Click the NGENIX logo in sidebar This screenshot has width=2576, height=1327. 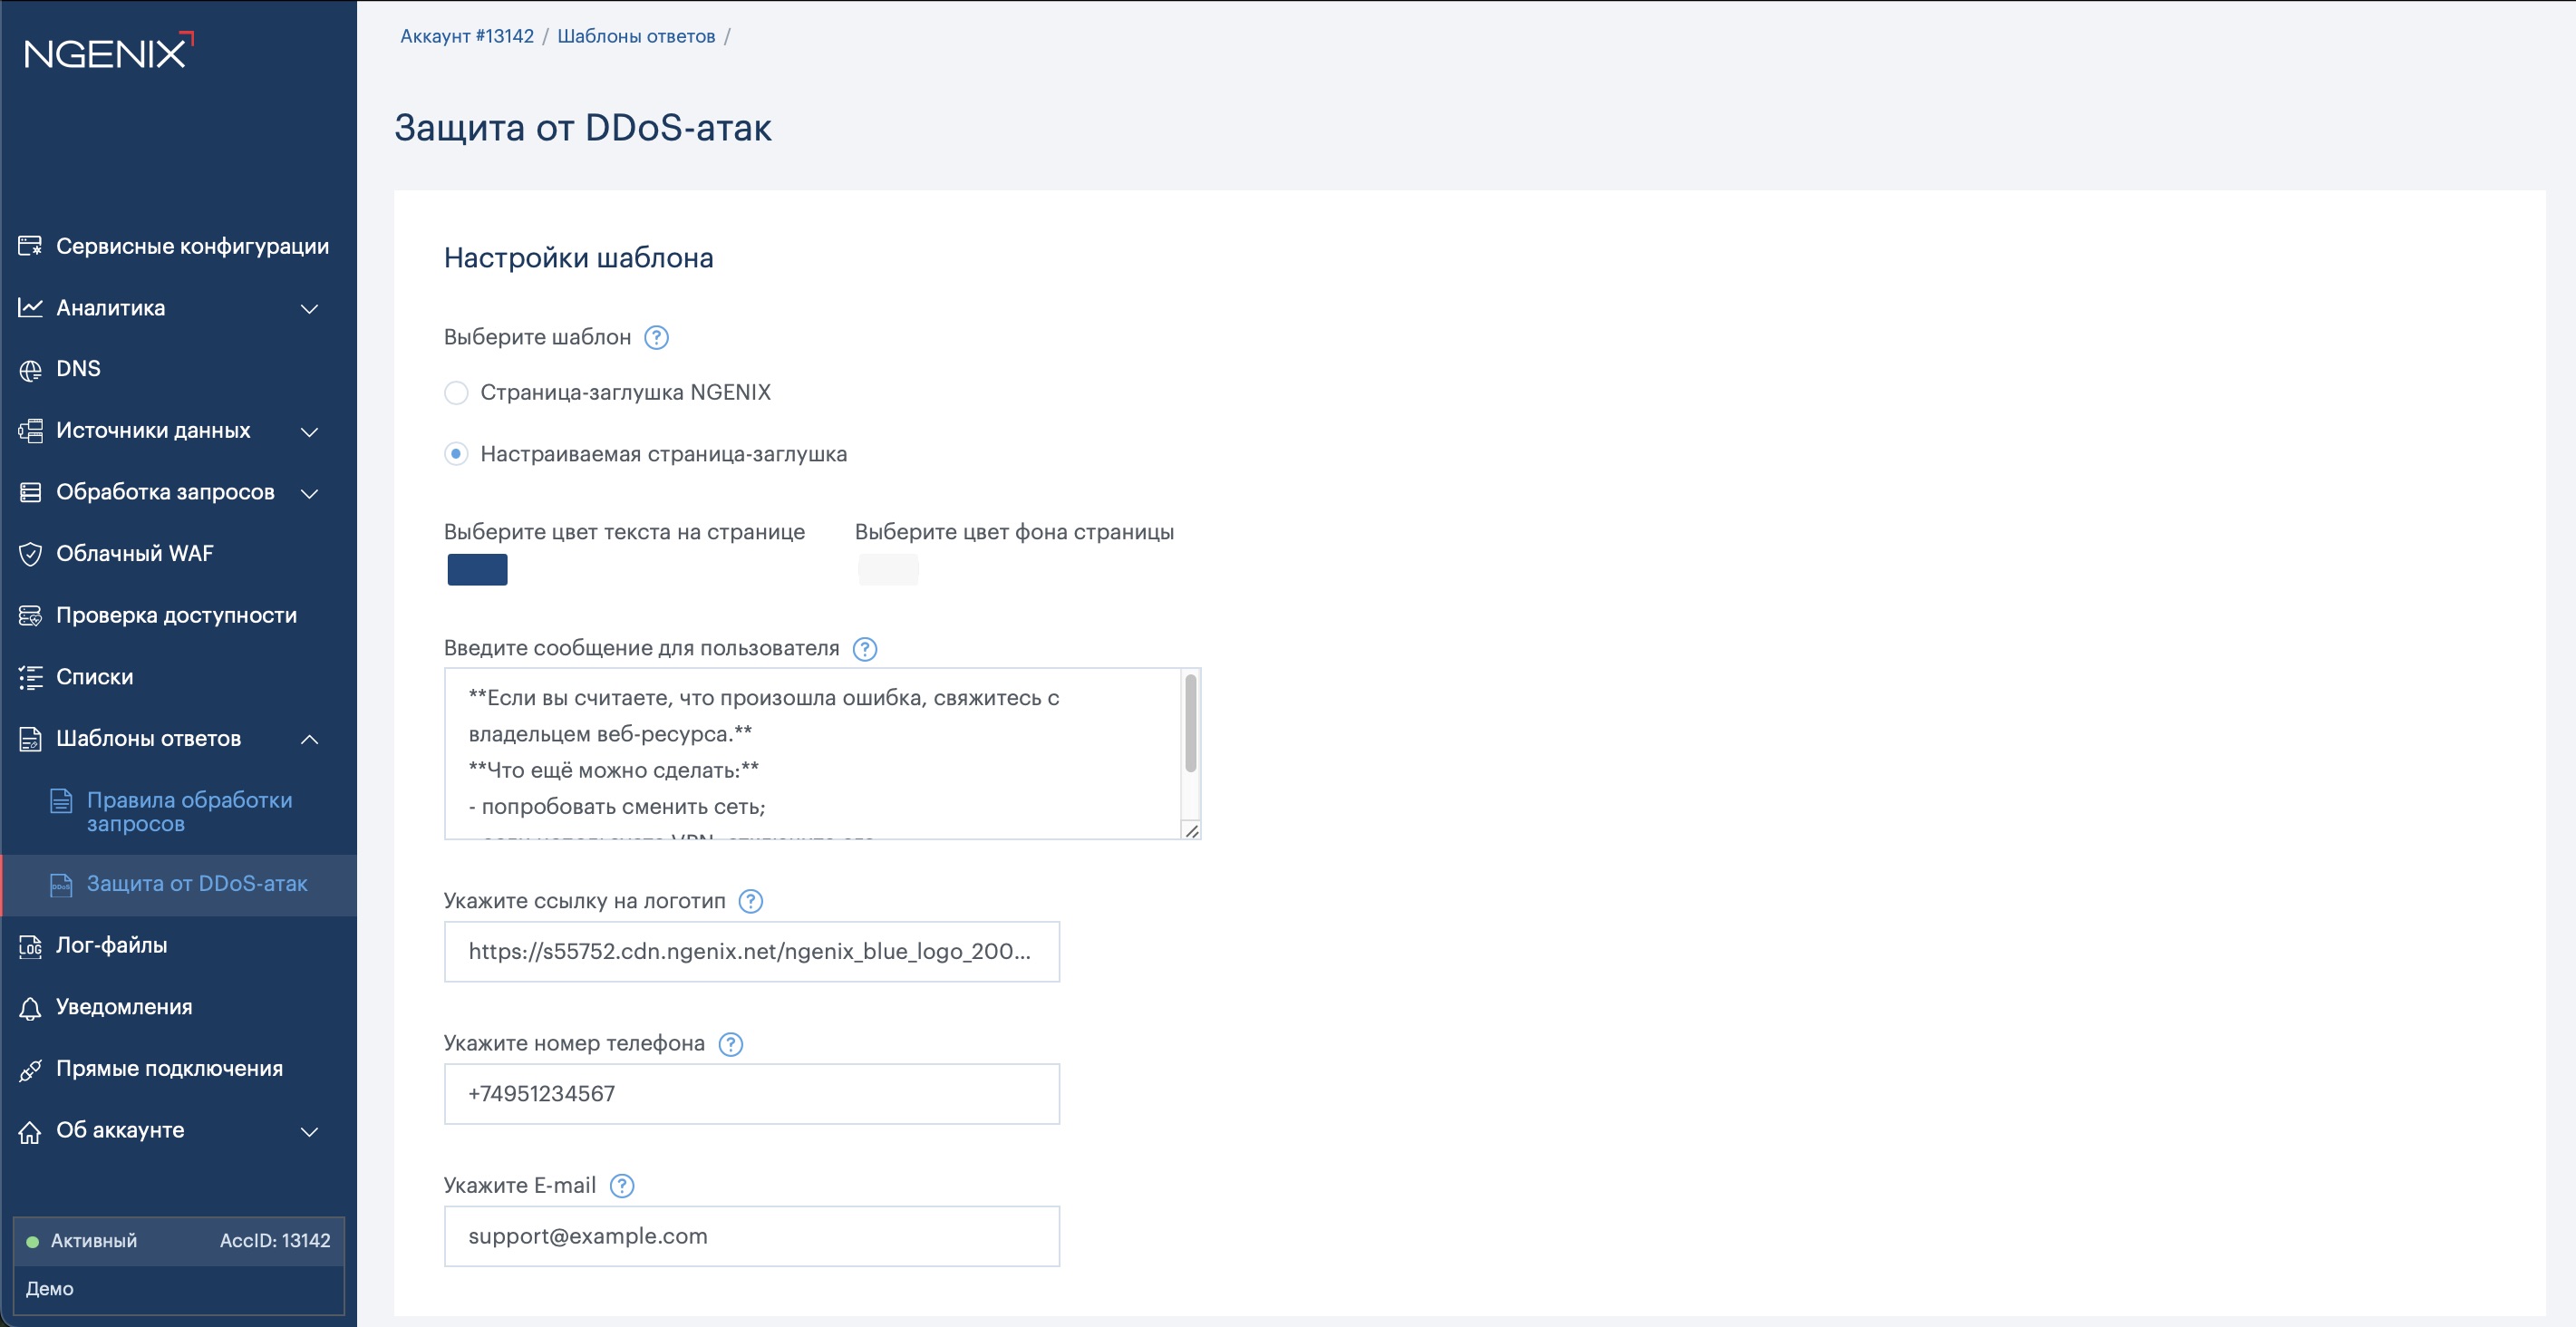tap(108, 52)
